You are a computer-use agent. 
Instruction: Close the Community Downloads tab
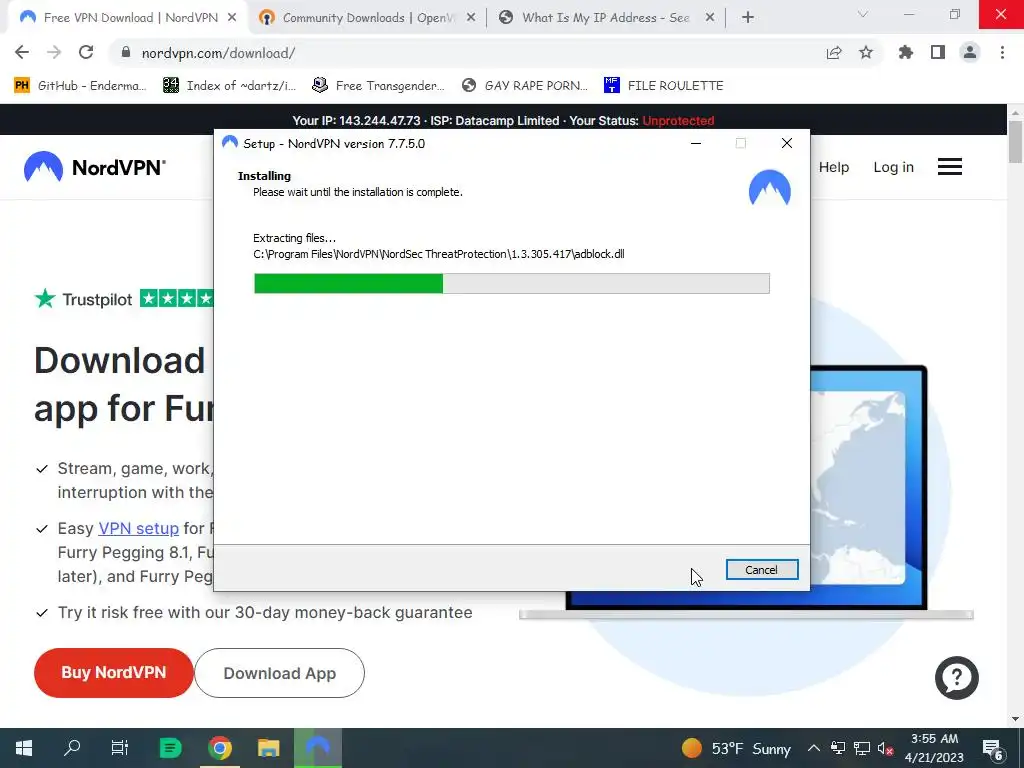tap(471, 18)
